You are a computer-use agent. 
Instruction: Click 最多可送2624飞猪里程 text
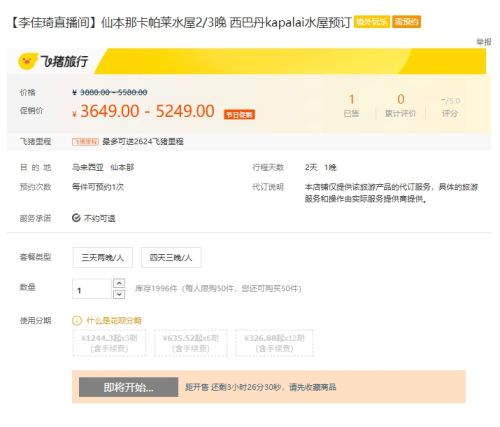[x=143, y=142]
